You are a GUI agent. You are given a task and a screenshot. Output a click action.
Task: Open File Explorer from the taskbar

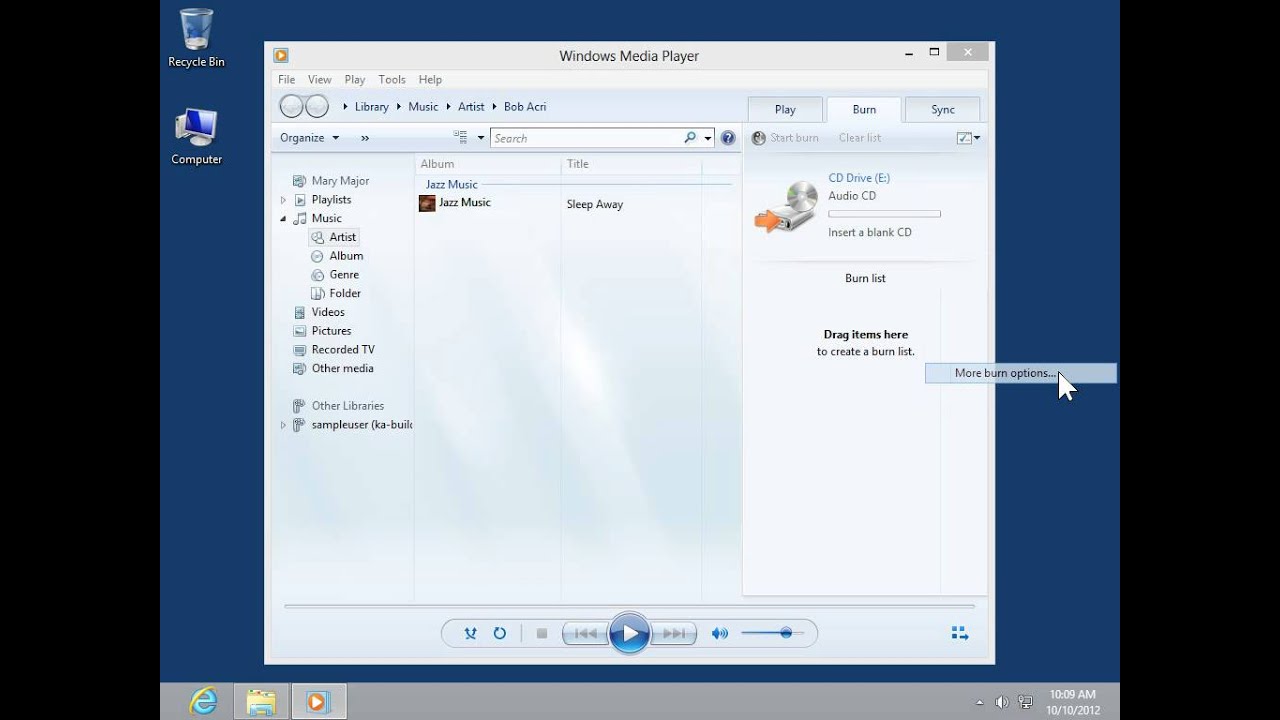pyautogui.click(x=261, y=702)
